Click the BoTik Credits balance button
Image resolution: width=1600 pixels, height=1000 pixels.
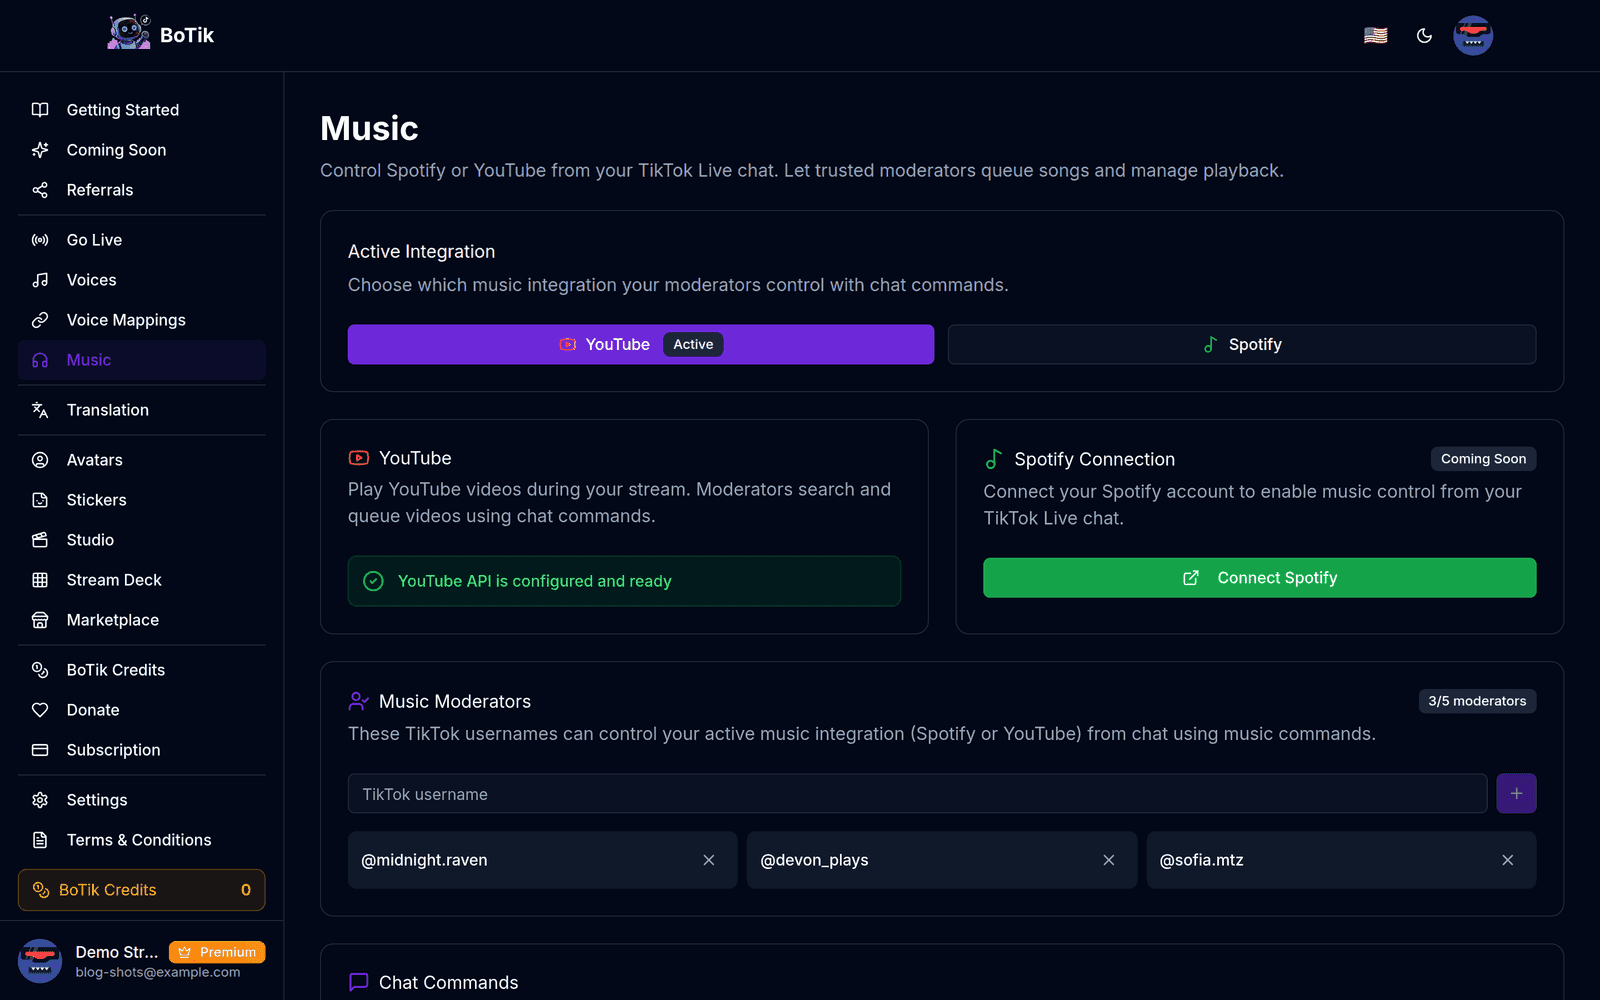(x=142, y=890)
